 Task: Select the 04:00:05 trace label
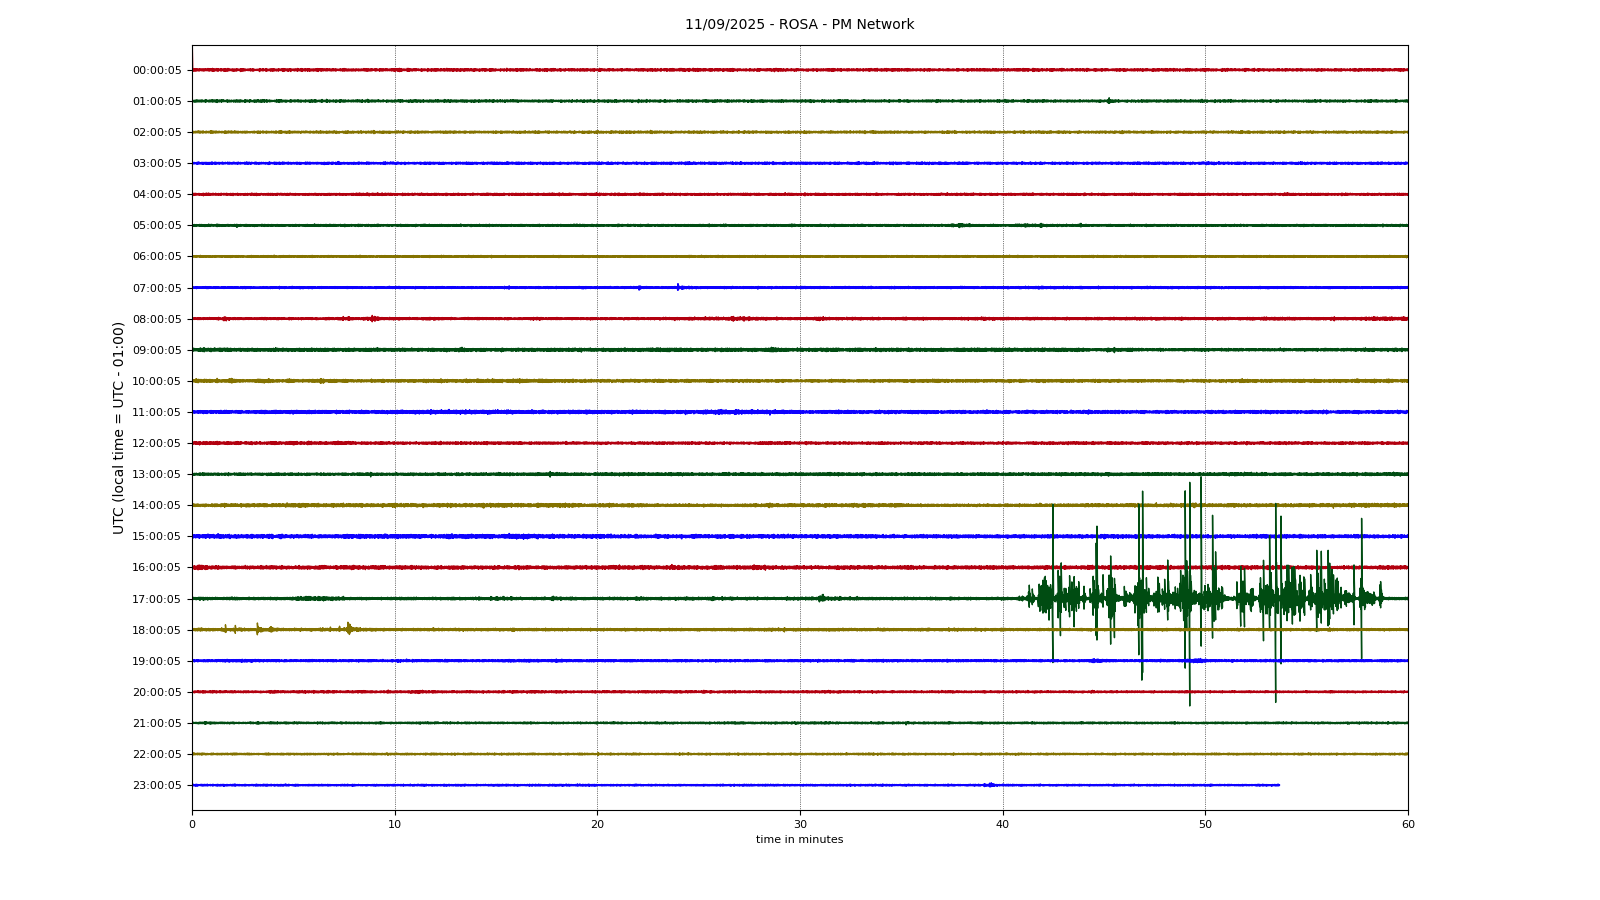coord(157,194)
